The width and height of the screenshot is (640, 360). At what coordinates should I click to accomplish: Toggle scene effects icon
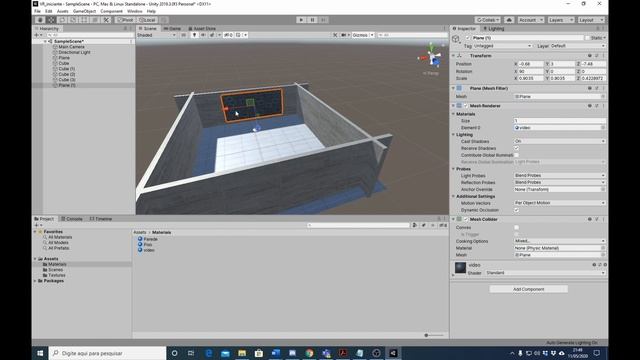pos(212,35)
